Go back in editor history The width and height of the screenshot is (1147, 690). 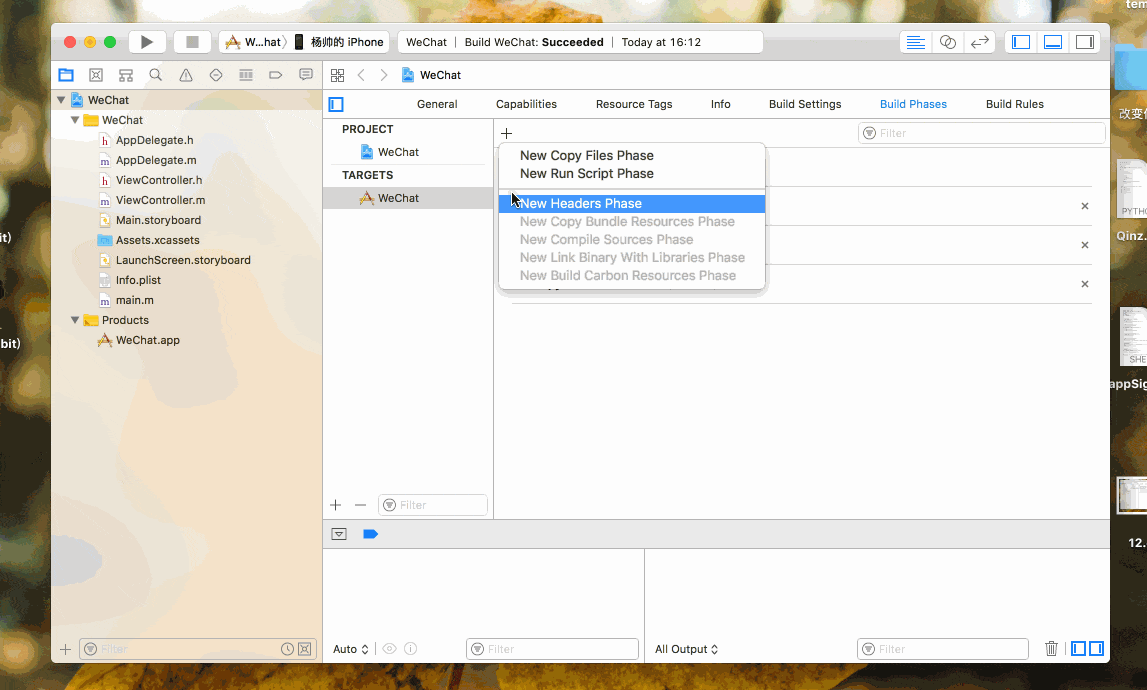tap(361, 75)
